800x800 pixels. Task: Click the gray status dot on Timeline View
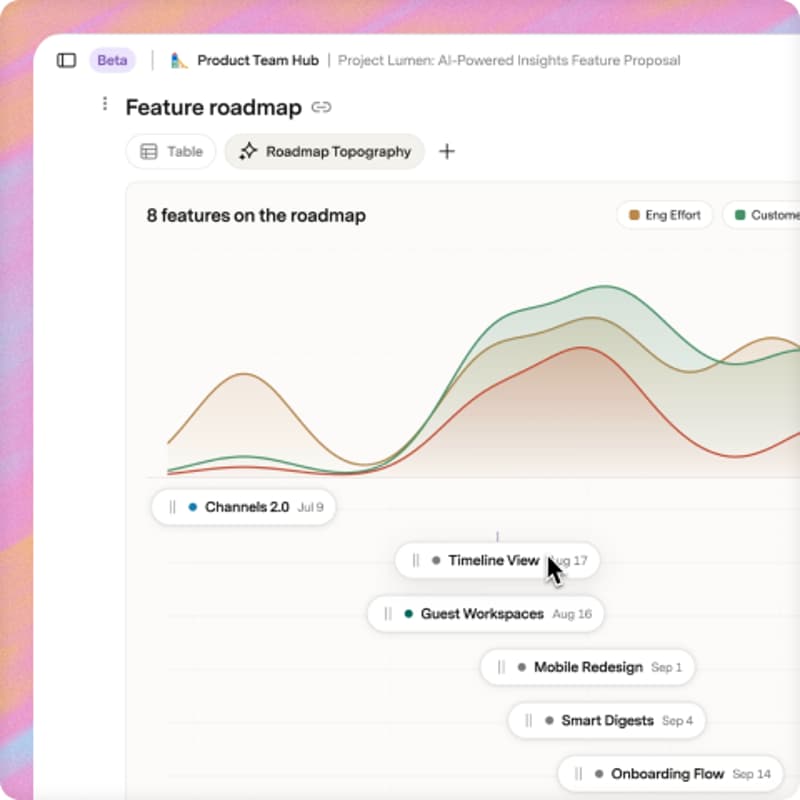pos(436,560)
